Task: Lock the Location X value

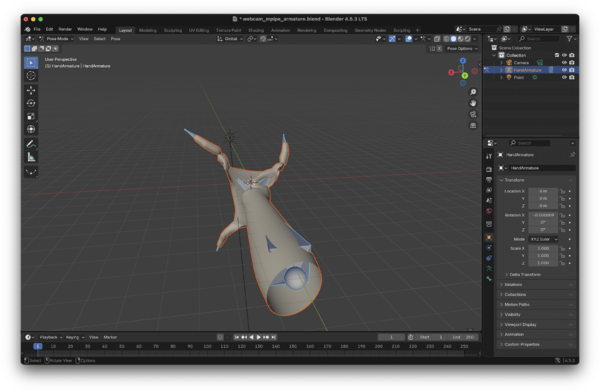Action: 562,191
